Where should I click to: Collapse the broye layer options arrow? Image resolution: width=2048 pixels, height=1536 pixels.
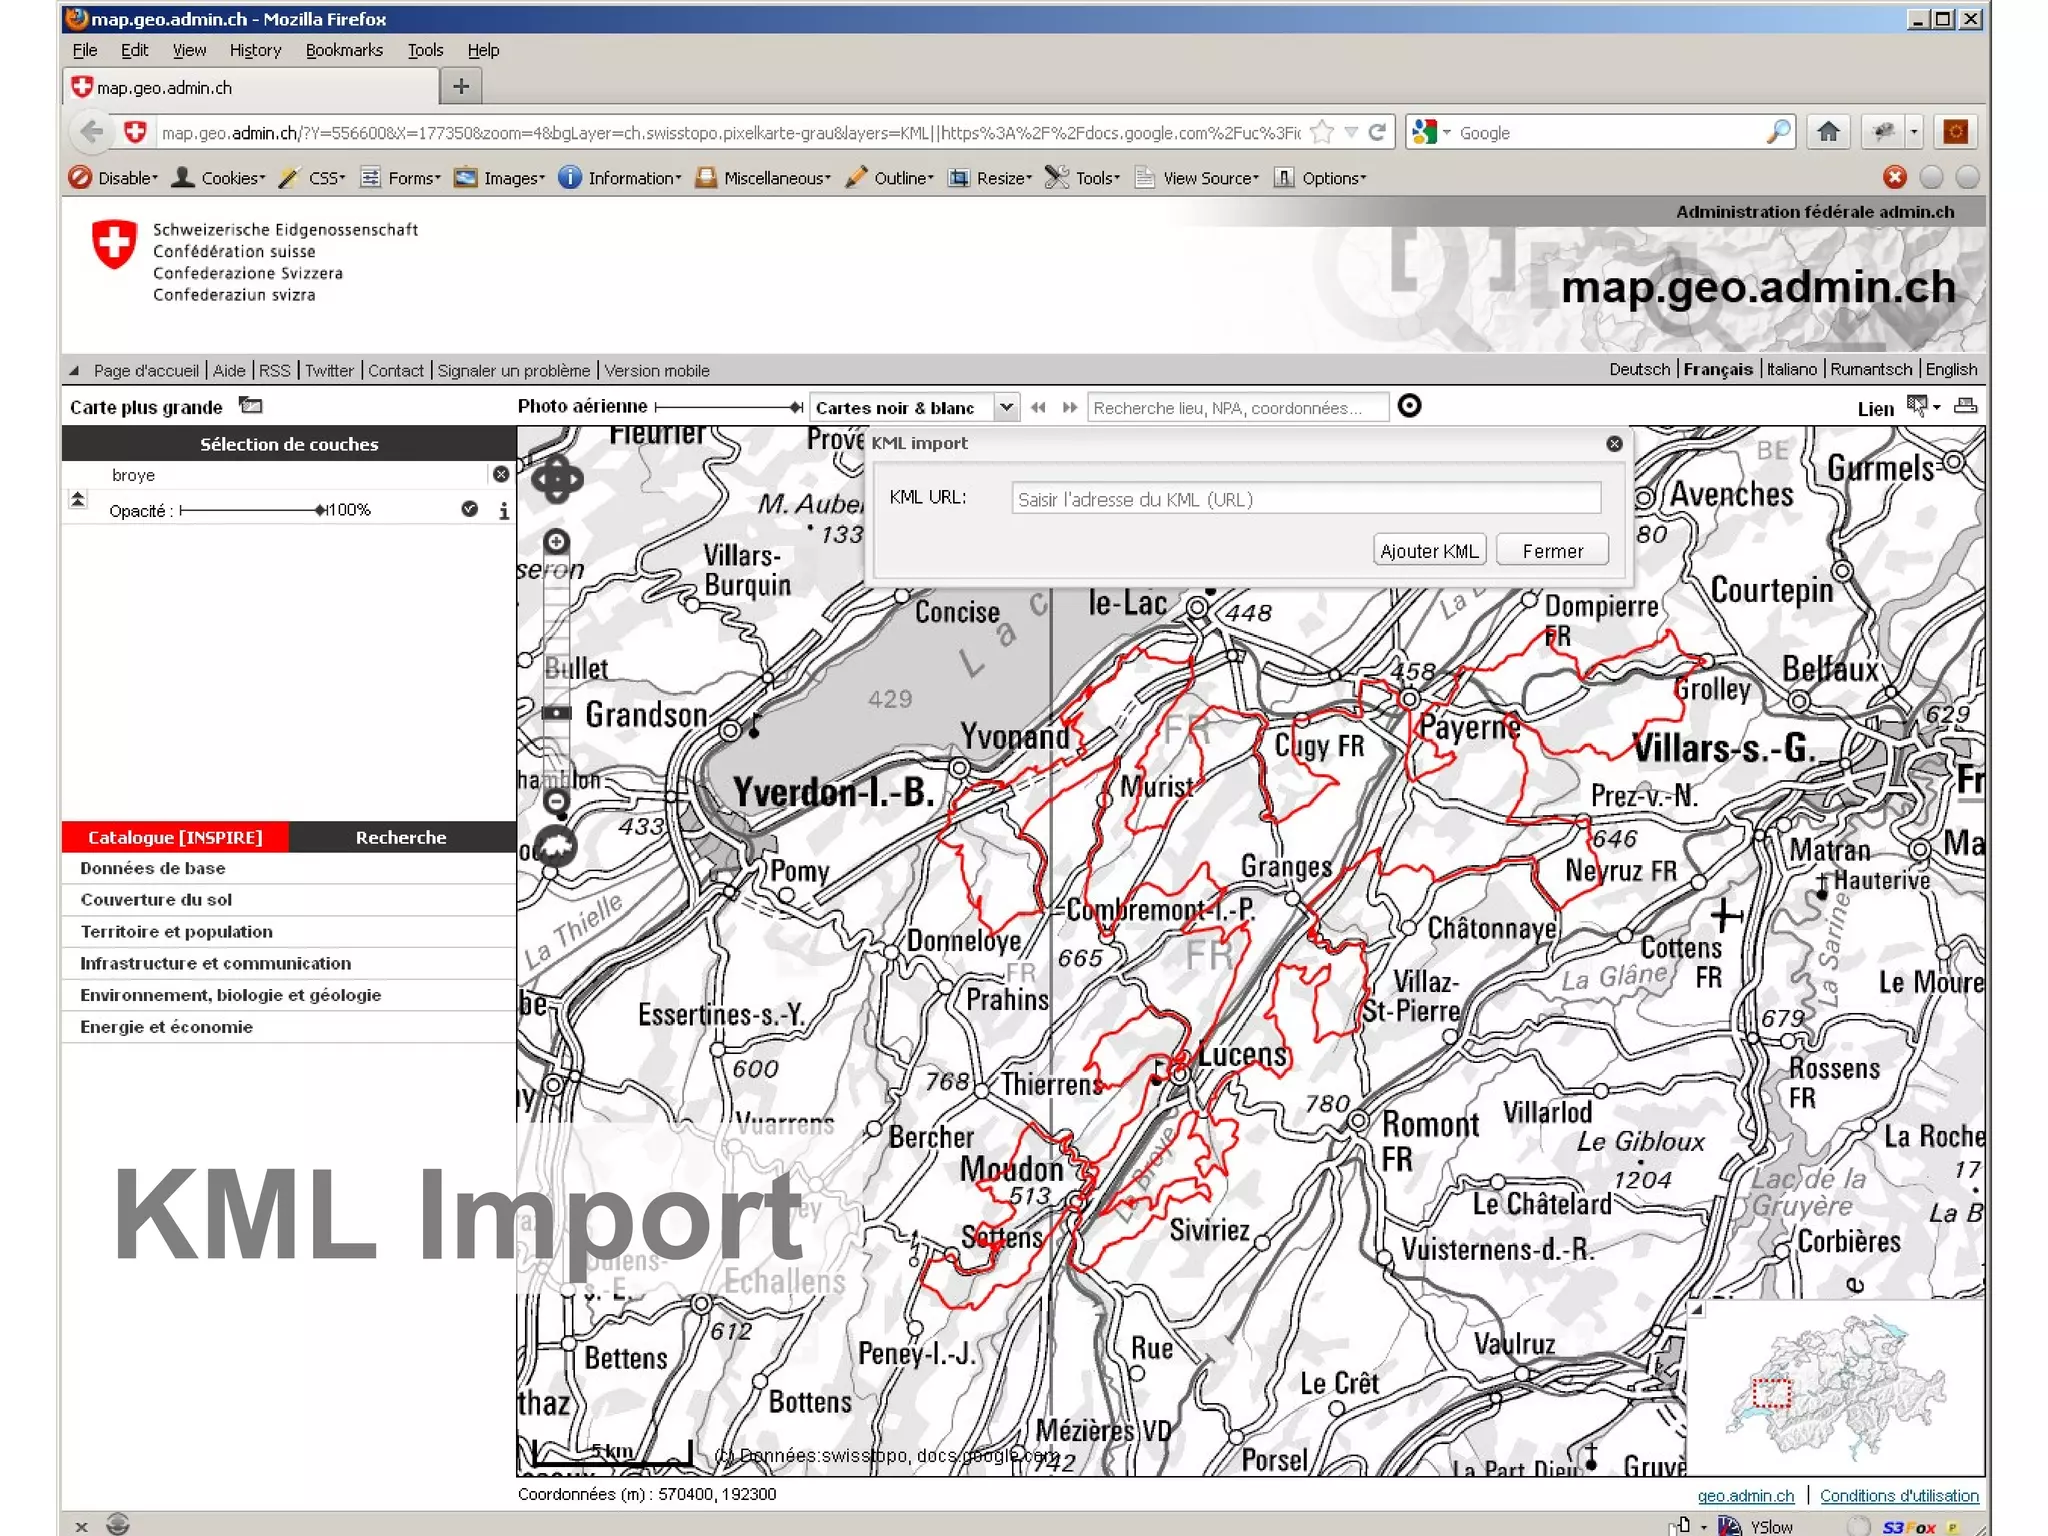click(x=78, y=498)
